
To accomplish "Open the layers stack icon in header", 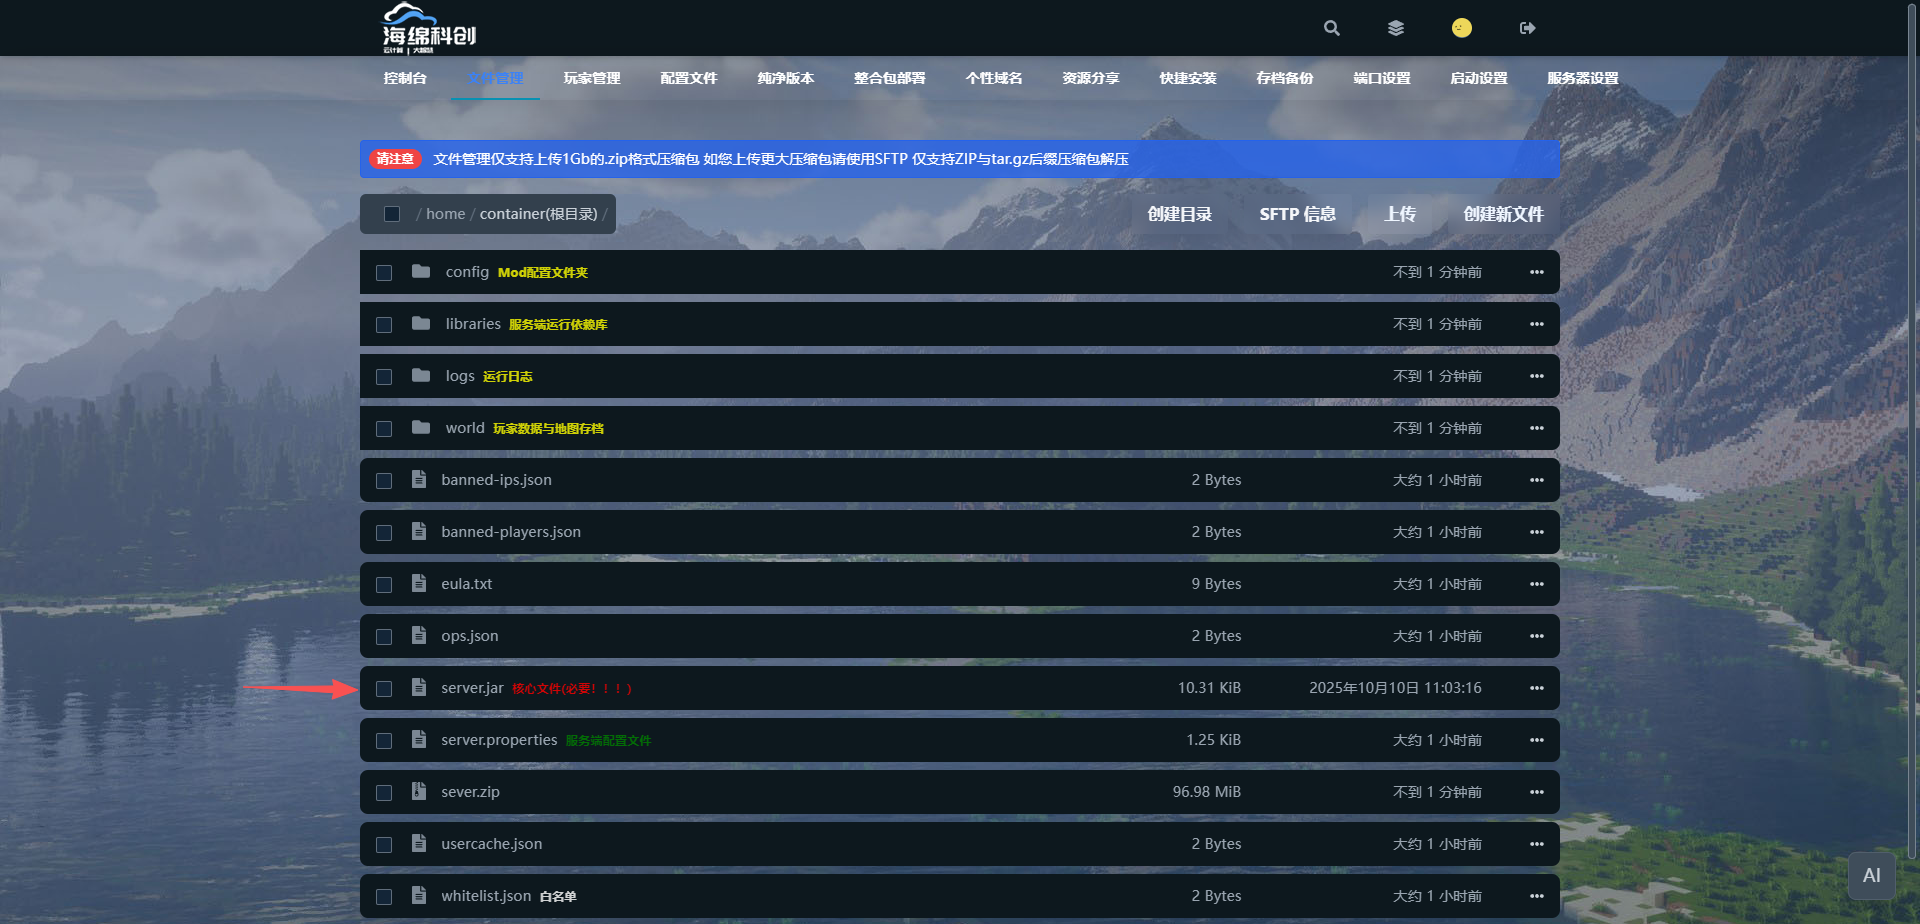I will click(x=1396, y=28).
